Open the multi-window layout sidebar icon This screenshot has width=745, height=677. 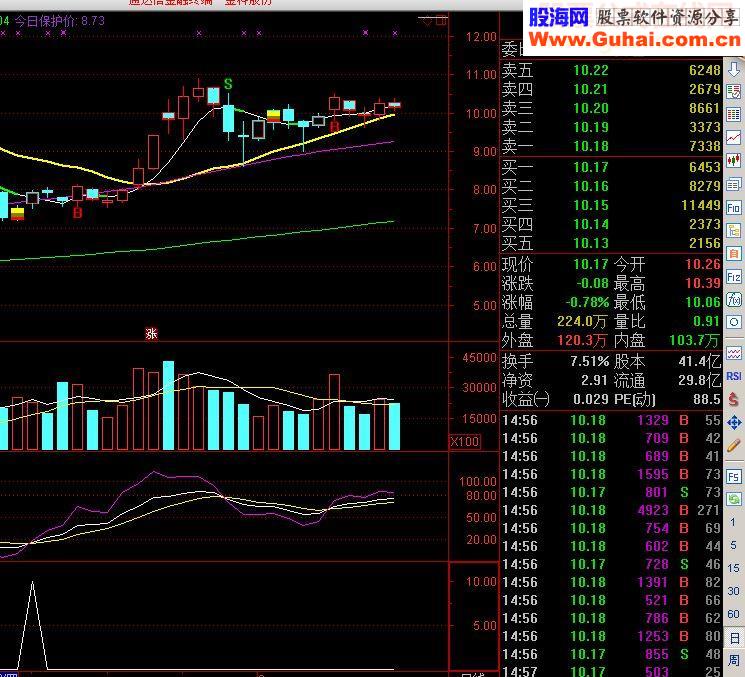[x=734, y=184]
